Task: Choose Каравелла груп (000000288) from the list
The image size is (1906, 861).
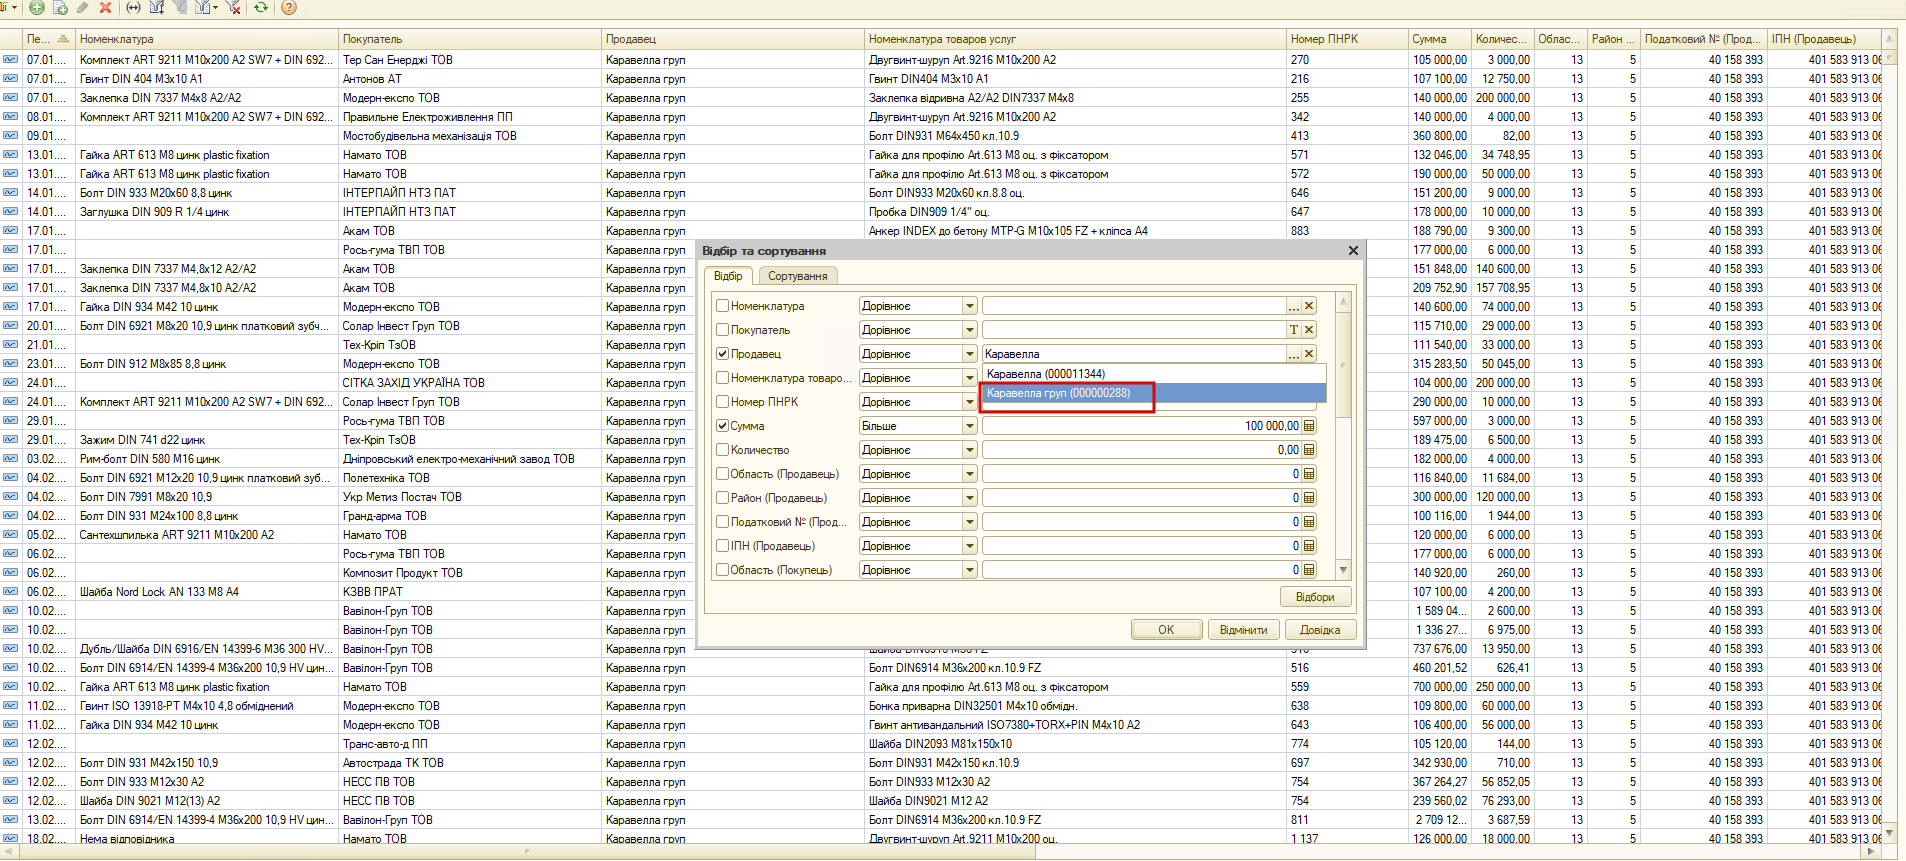Action: 1154,393
